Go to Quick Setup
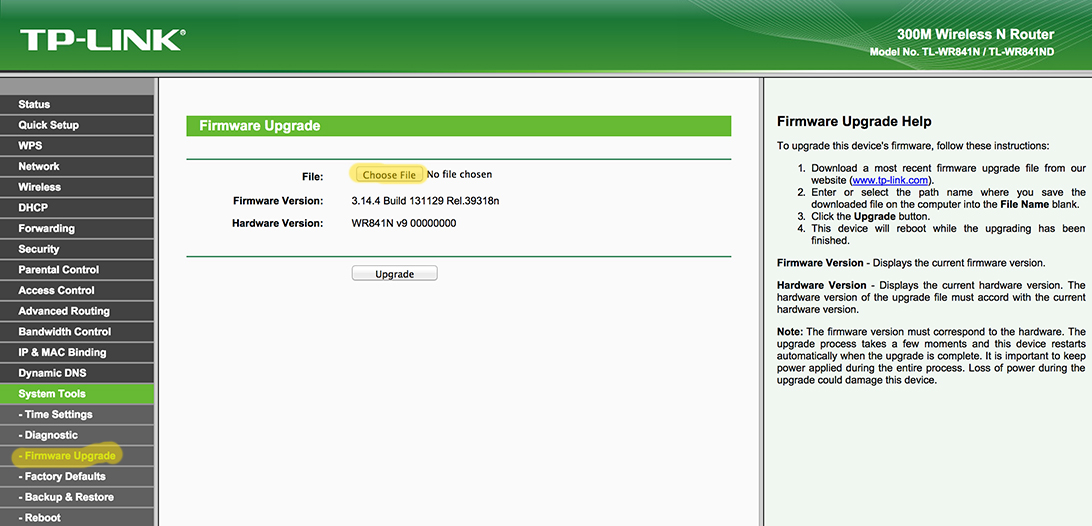Screen dimensions: 1092x526 (x=48, y=125)
